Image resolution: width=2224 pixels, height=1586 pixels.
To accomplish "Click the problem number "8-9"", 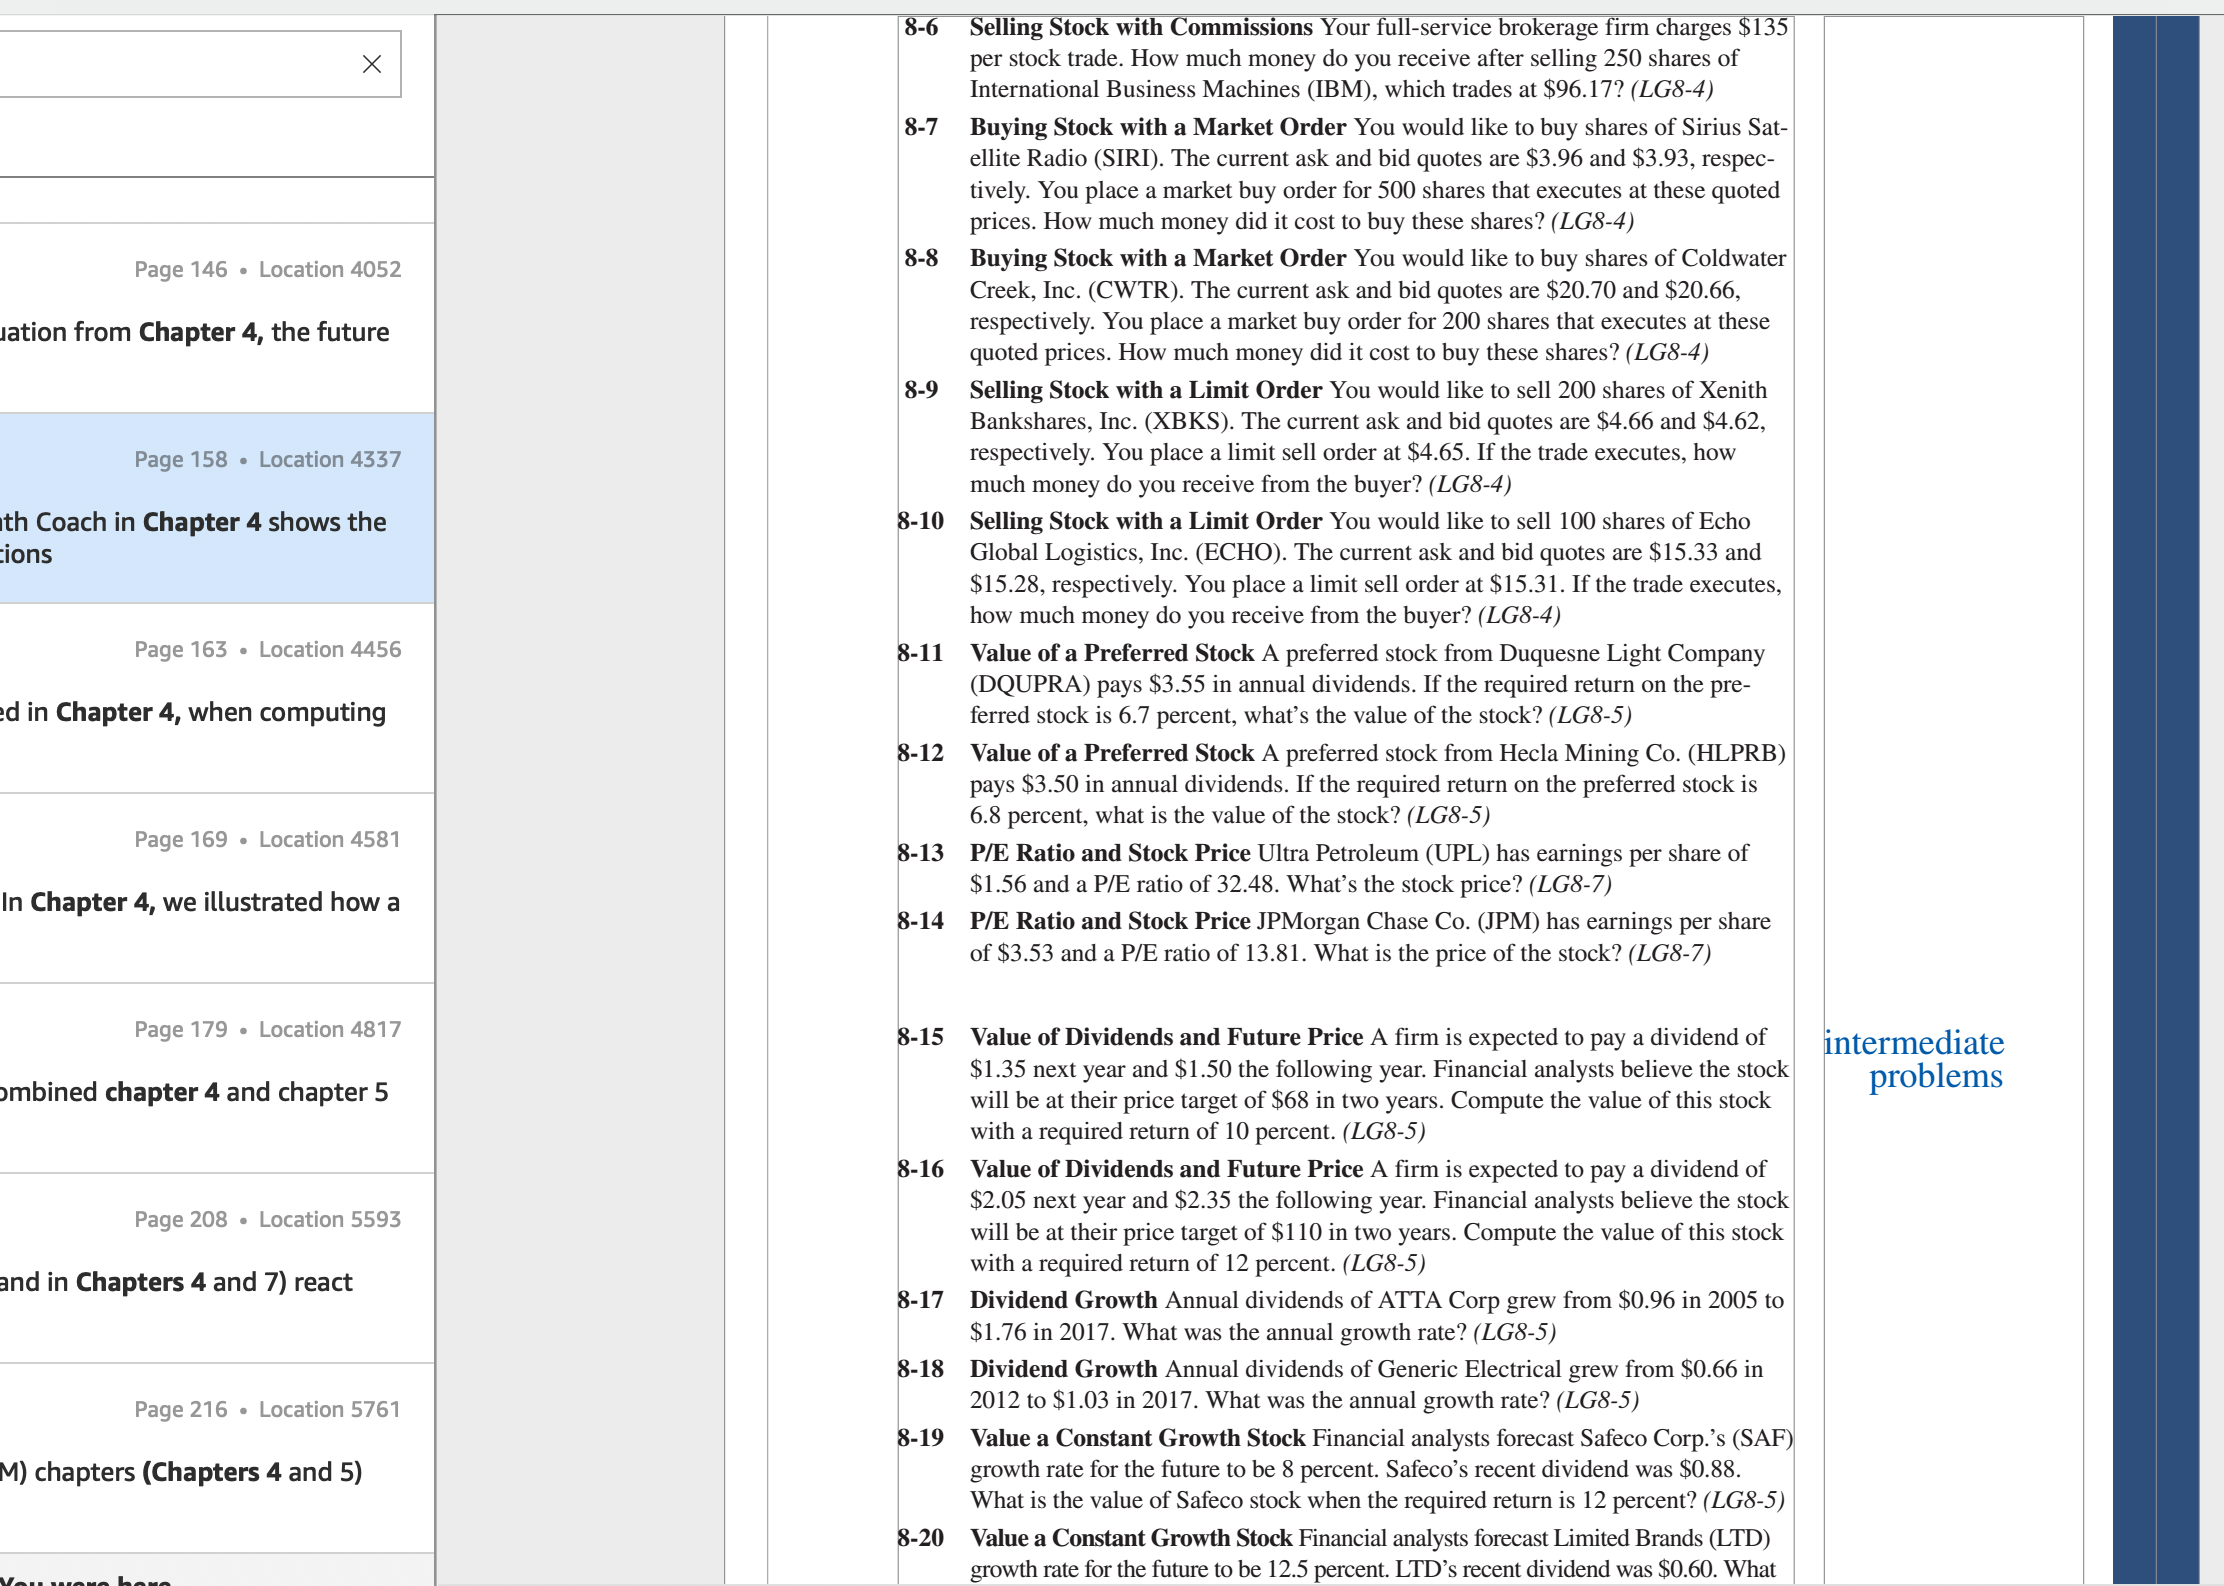I will (921, 390).
